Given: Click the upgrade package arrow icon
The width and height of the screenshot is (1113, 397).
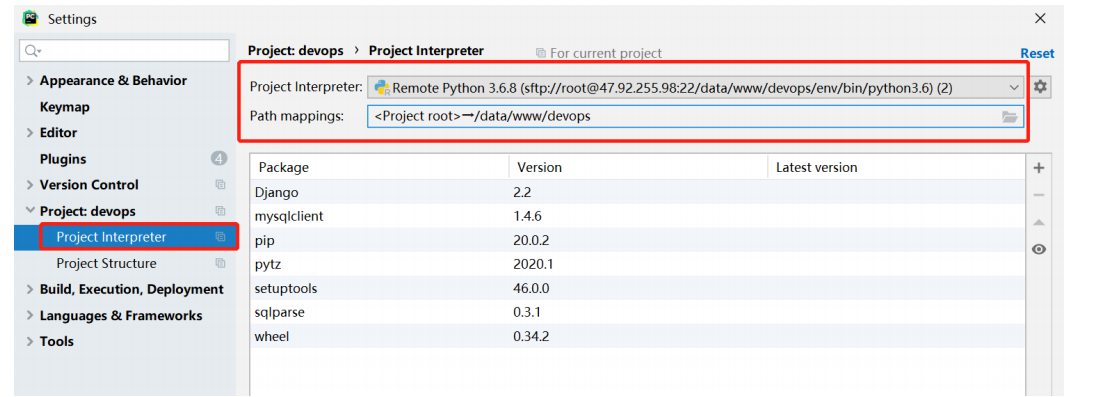Looking at the screenshot, I should tap(1038, 222).
